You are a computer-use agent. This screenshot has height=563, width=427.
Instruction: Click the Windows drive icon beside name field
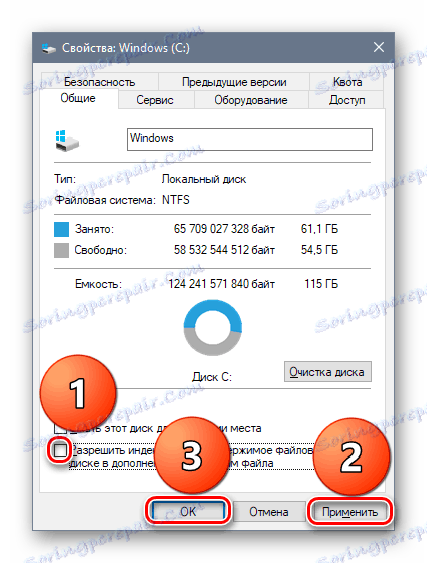point(67,140)
